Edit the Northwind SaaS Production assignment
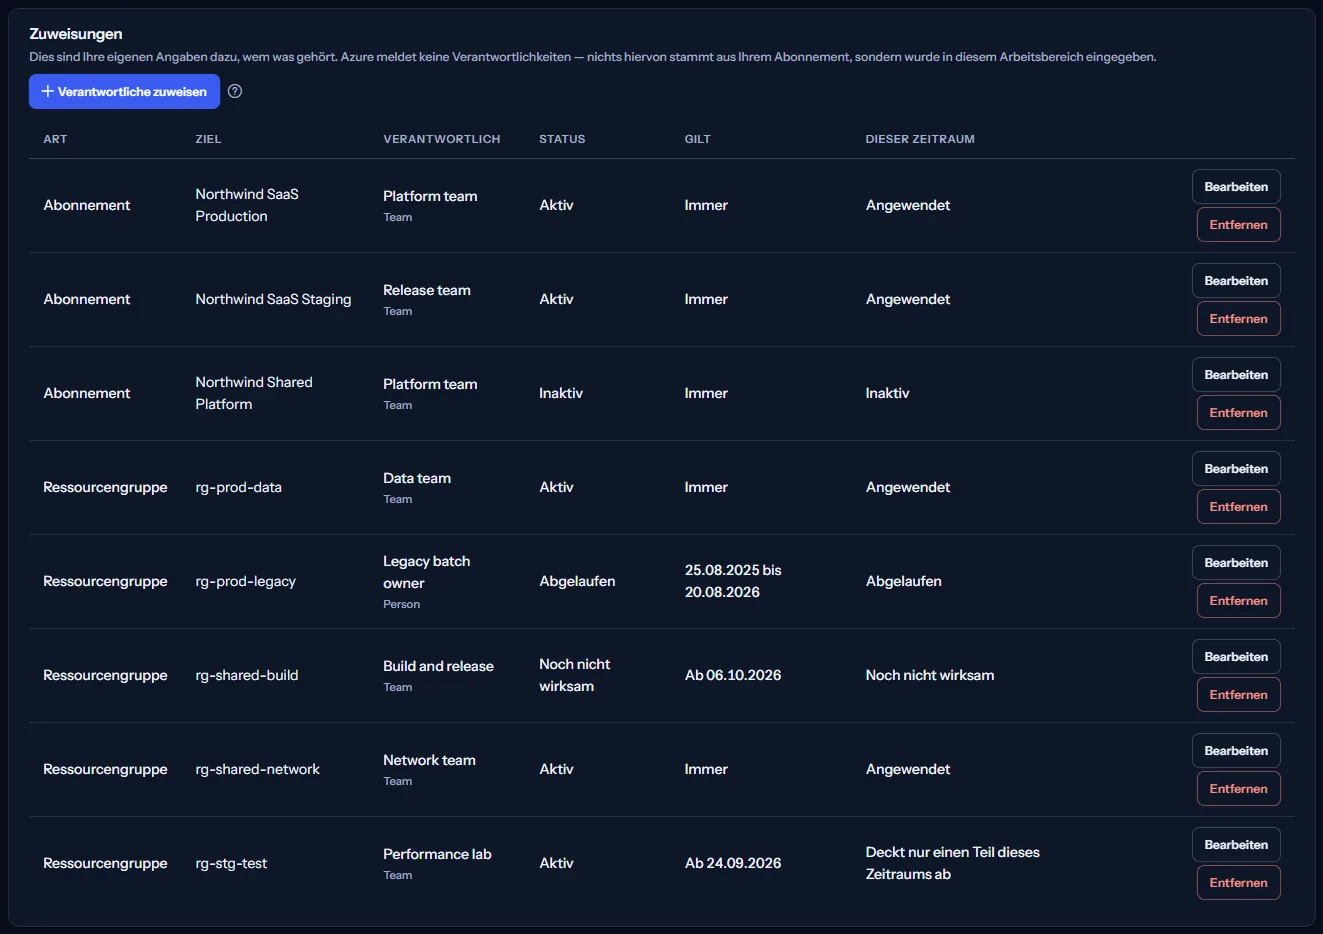Screen dimensions: 1323x934 1236,187
